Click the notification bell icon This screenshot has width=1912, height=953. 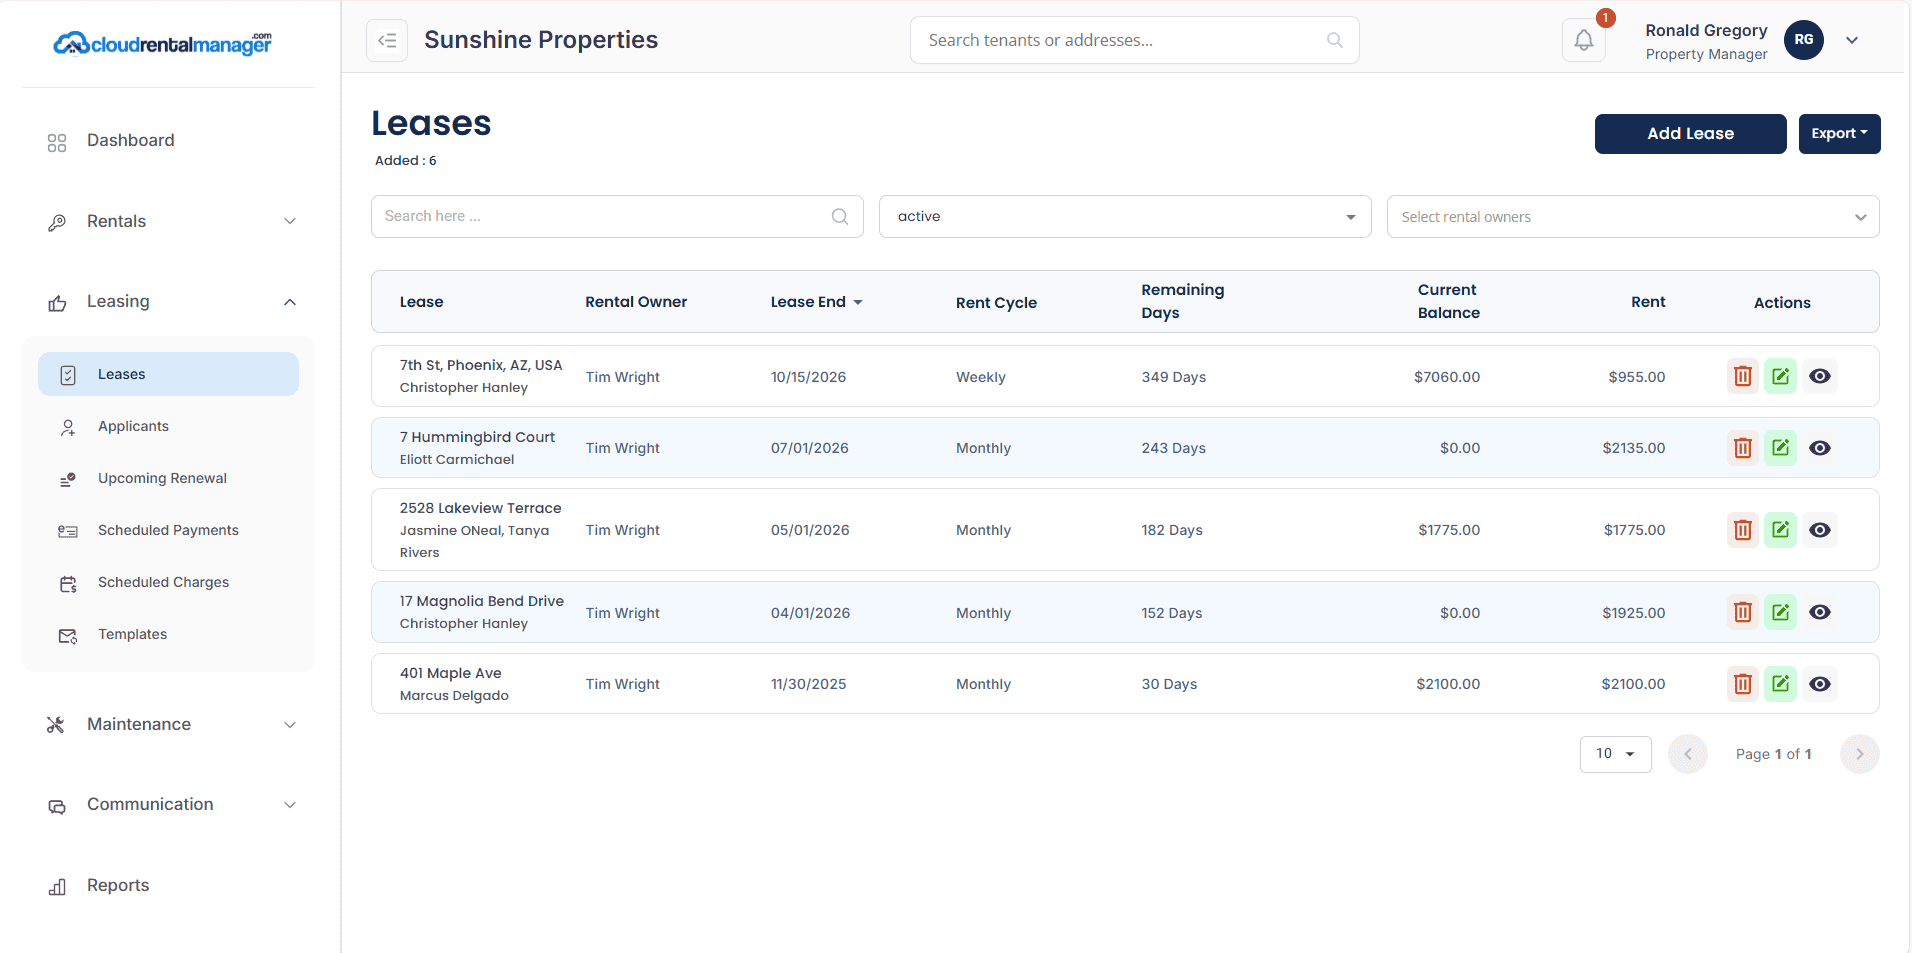(x=1583, y=41)
